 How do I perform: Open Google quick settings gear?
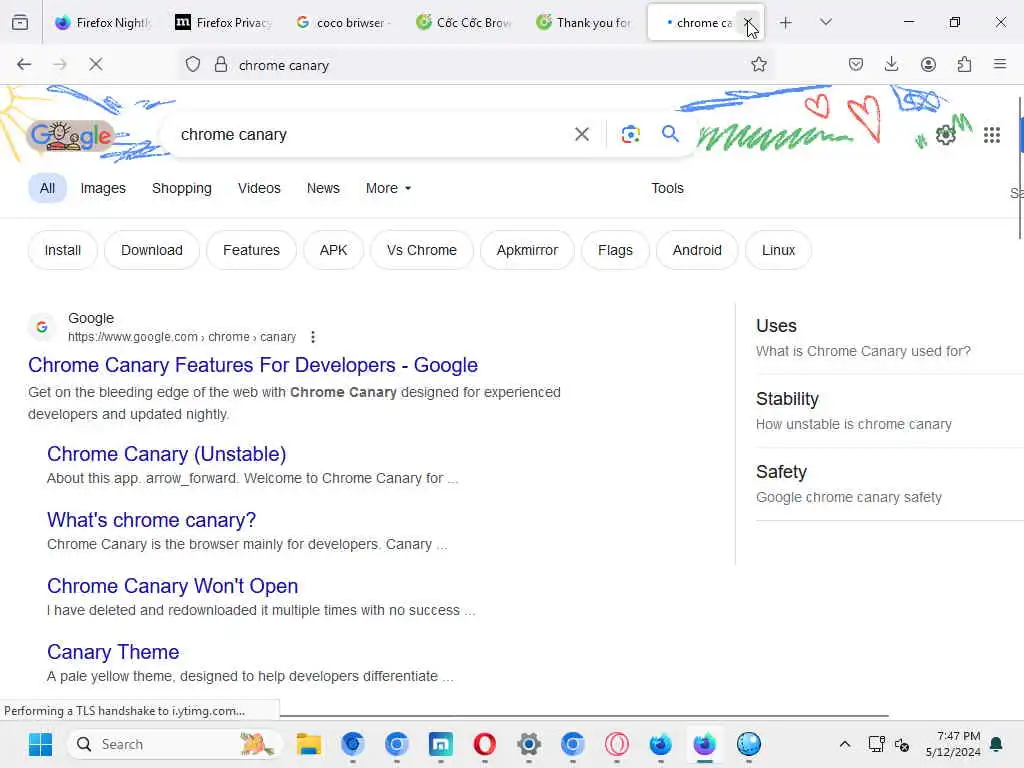[x=945, y=135]
